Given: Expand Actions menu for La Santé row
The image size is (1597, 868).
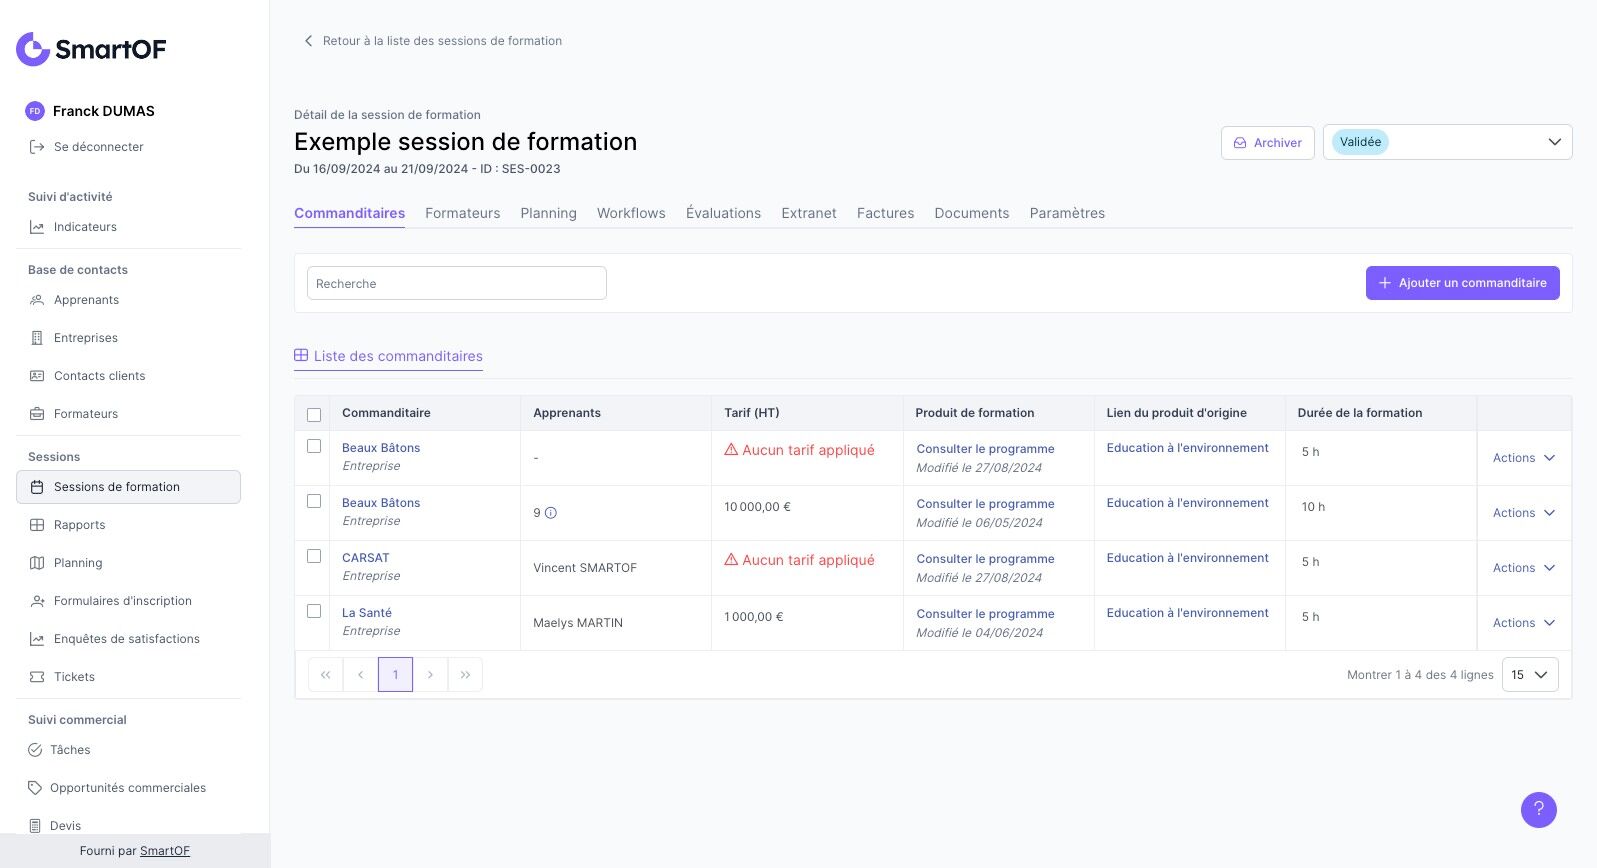Looking at the screenshot, I should pos(1523,623).
